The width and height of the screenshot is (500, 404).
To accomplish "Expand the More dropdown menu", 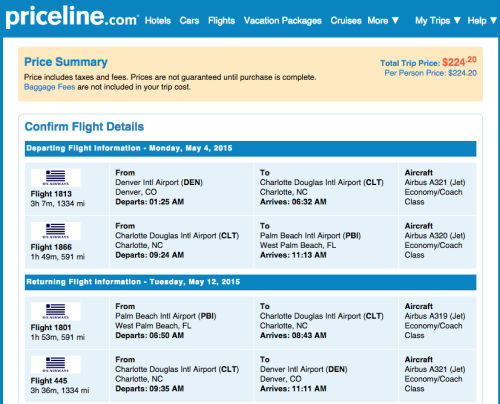I will [x=383, y=21].
